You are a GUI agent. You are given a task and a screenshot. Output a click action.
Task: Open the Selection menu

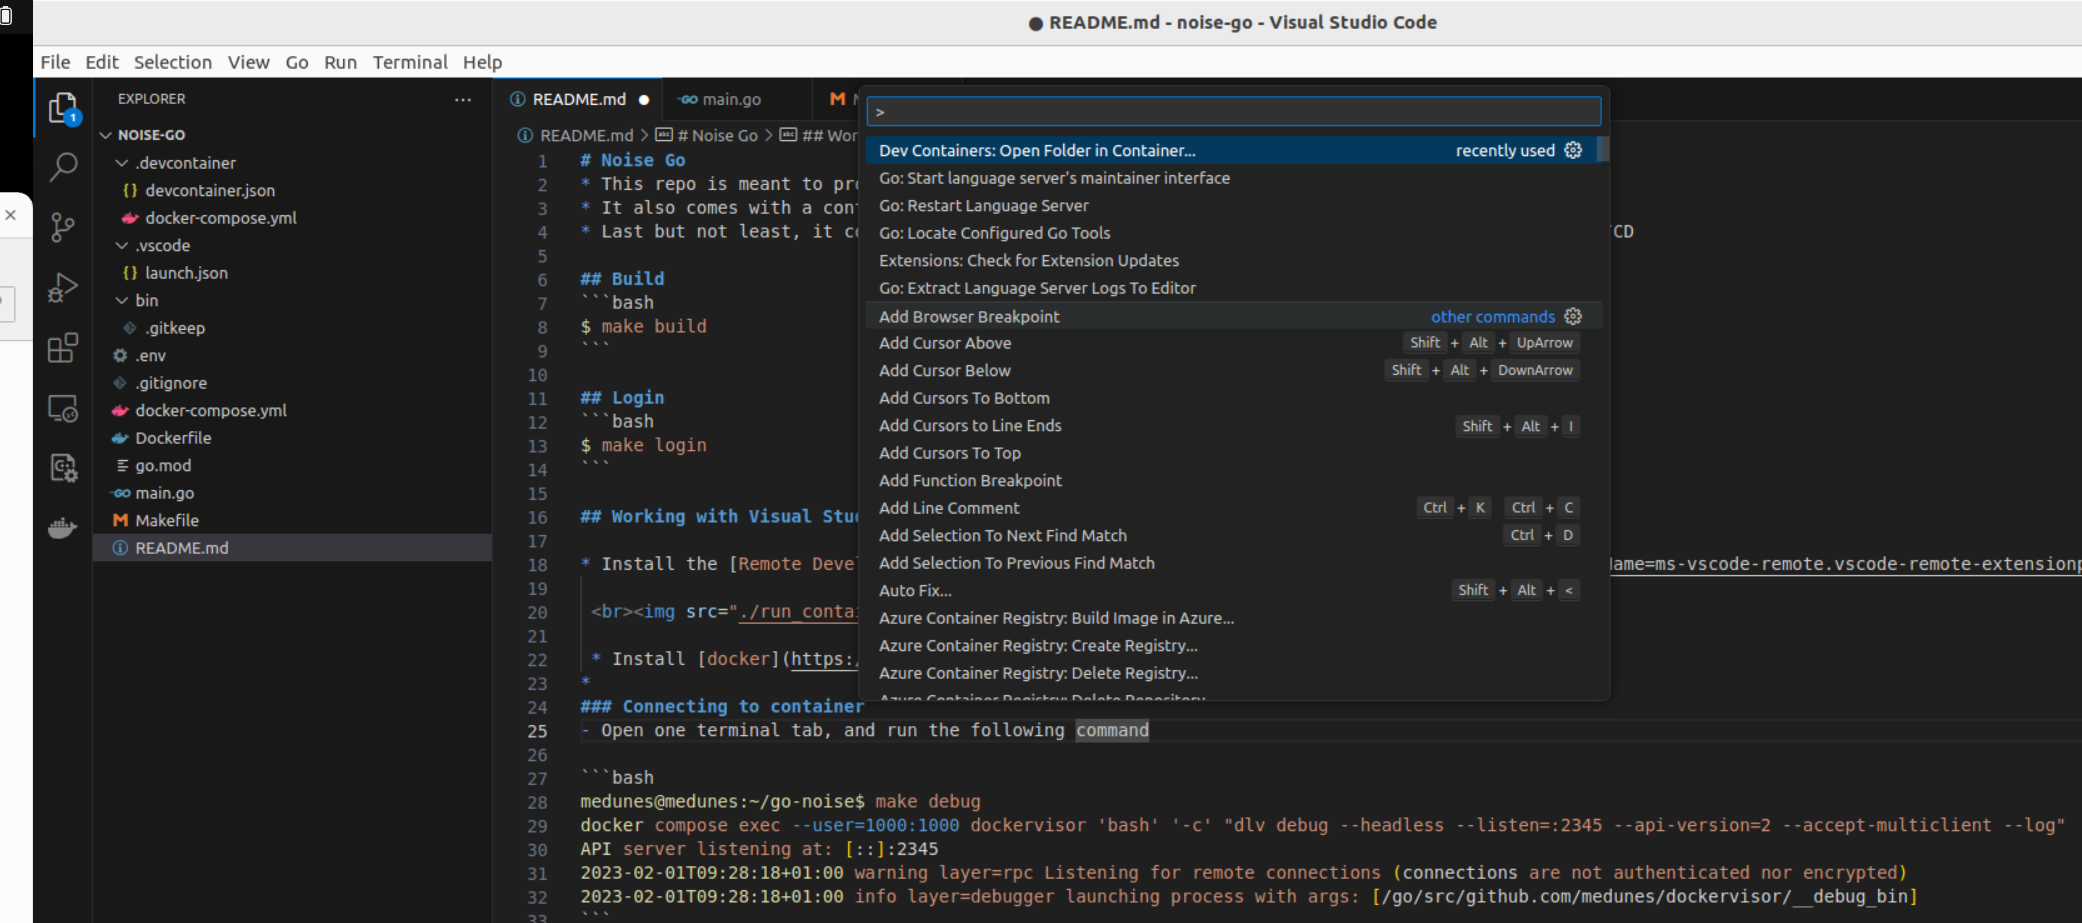[x=173, y=62]
